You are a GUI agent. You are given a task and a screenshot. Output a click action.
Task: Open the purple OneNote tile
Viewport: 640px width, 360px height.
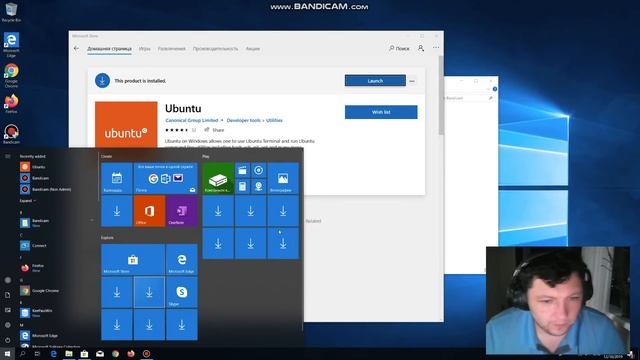182,211
